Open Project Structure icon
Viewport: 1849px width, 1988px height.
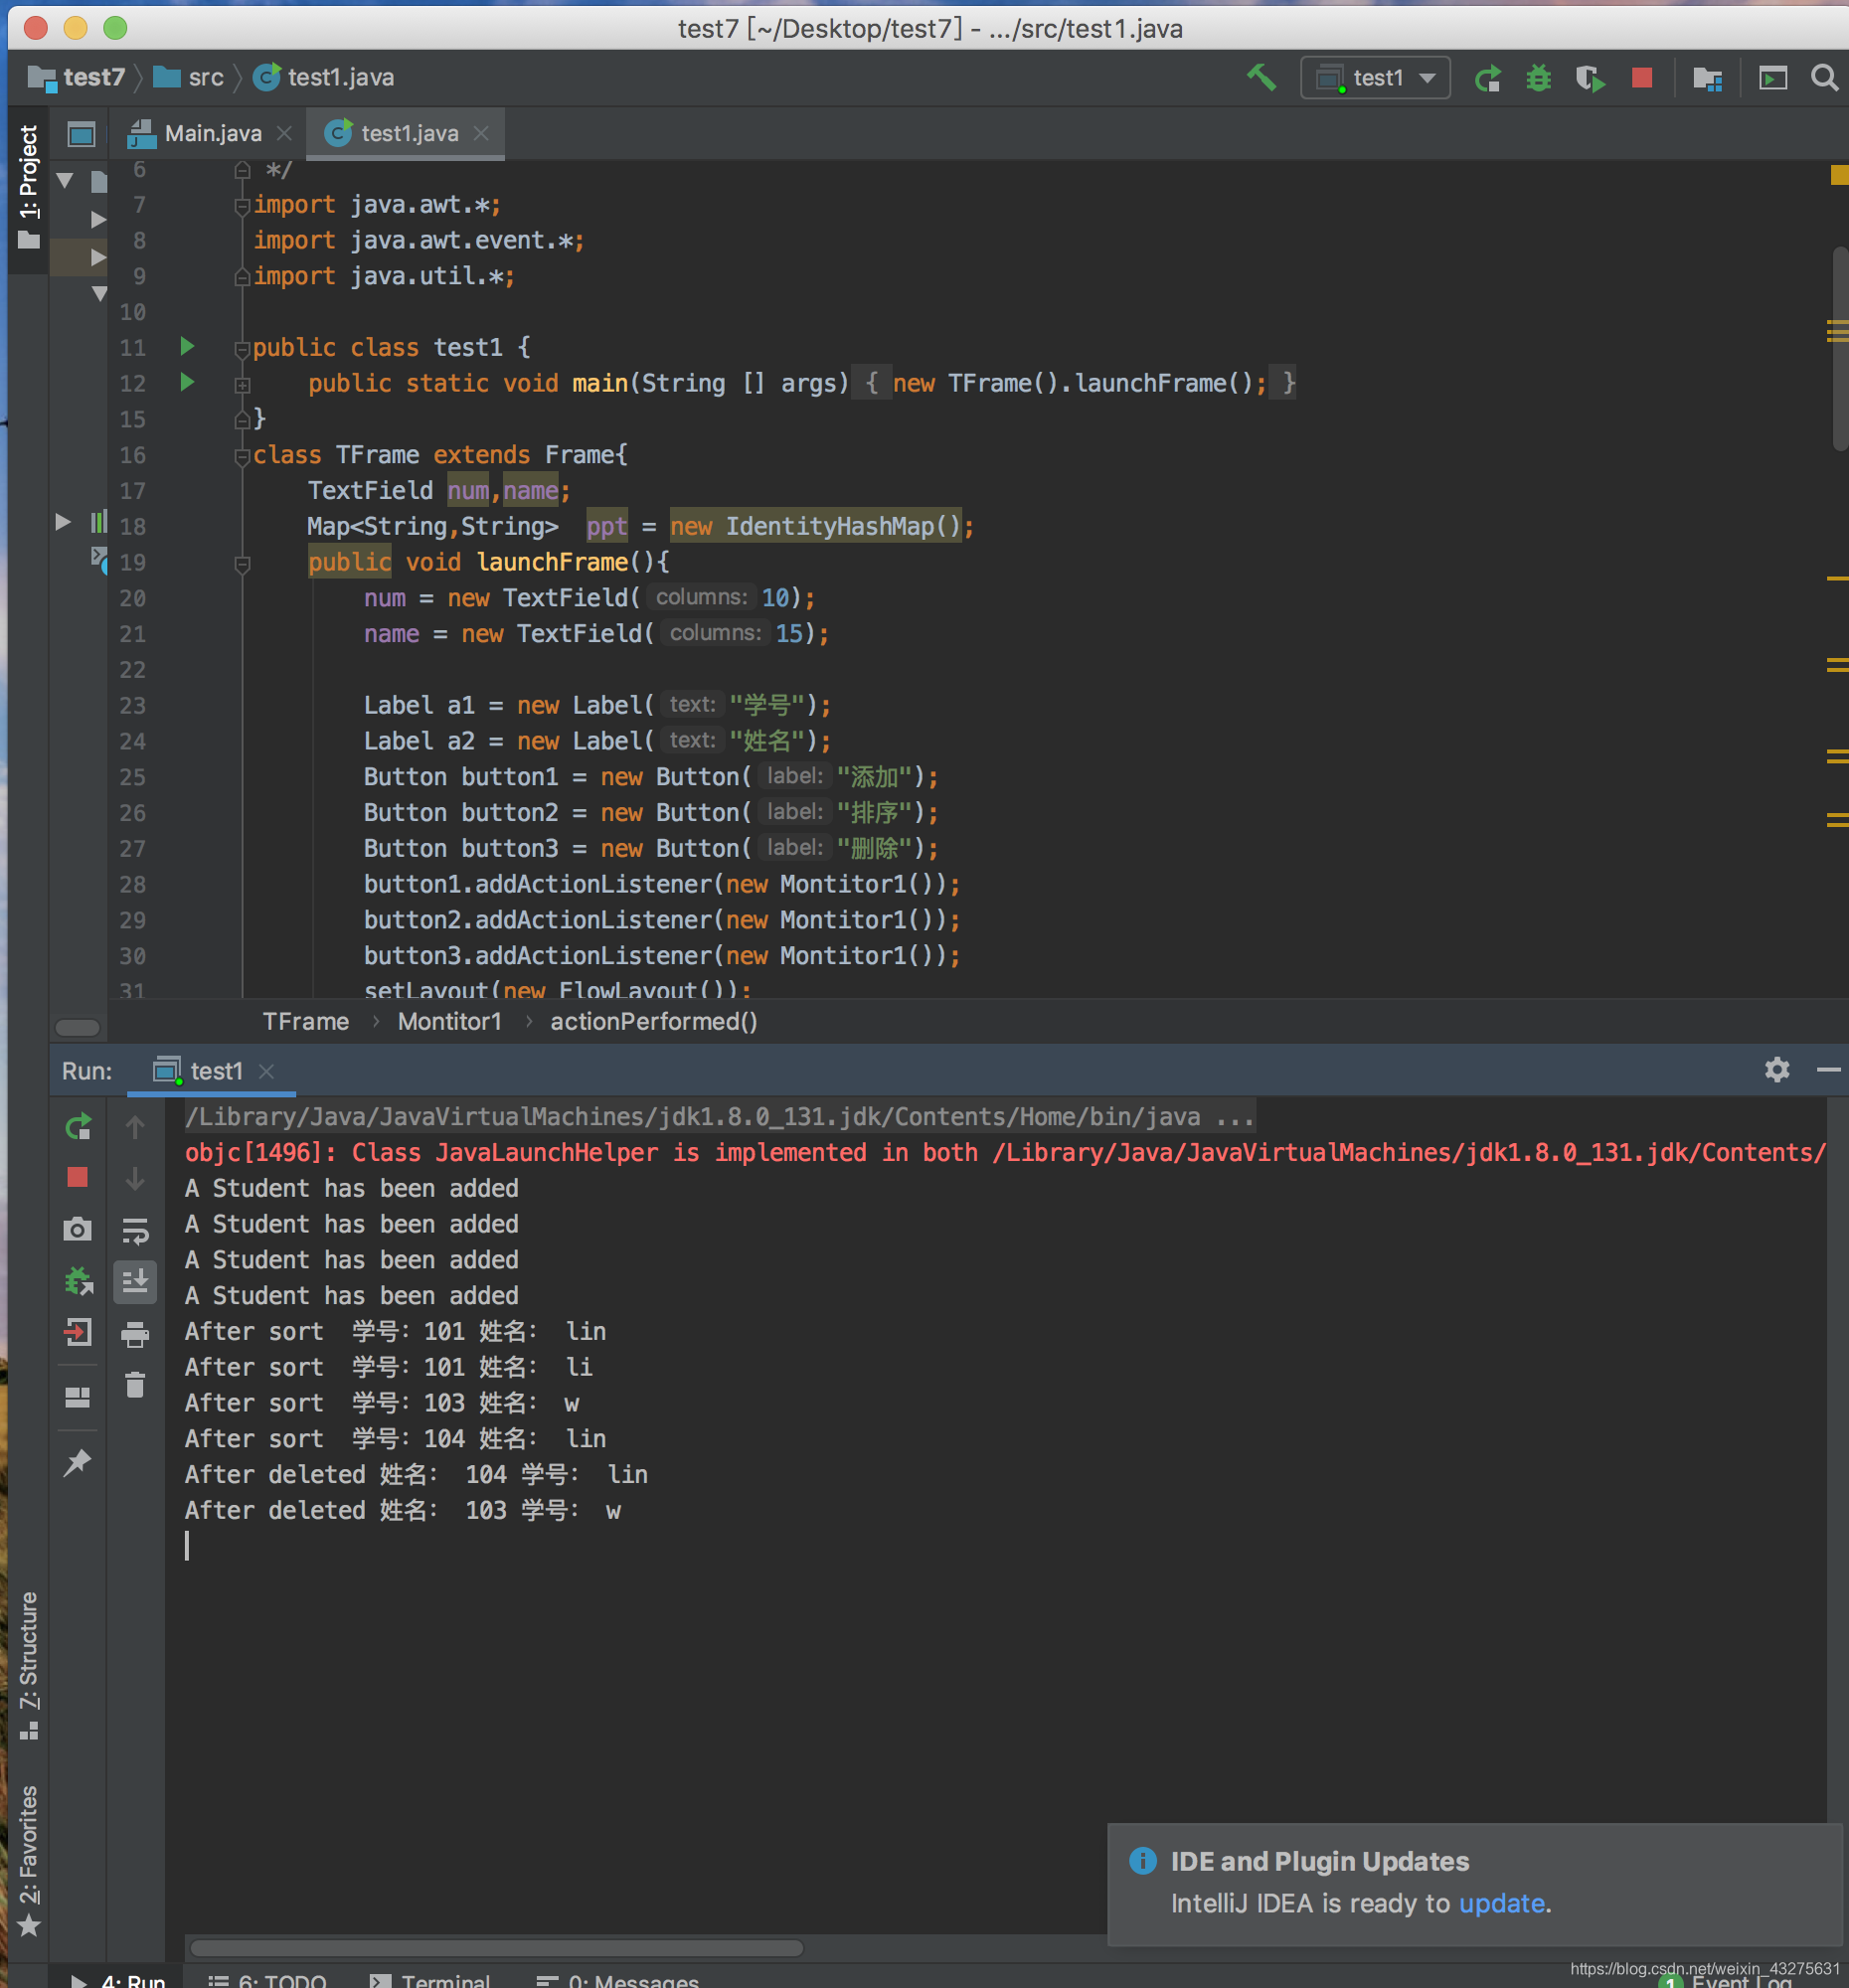pyautogui.click(x=1706, y=77)
